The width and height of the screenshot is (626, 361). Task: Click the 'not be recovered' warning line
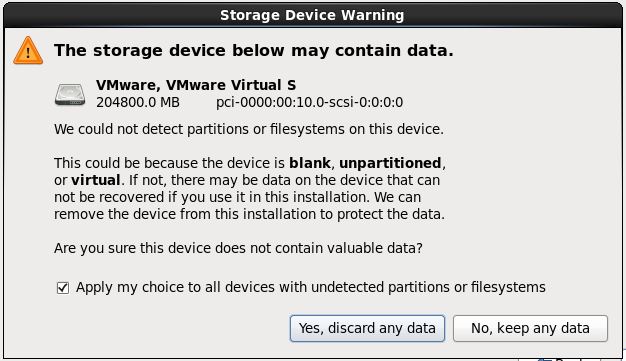click(x=238, y=197)
